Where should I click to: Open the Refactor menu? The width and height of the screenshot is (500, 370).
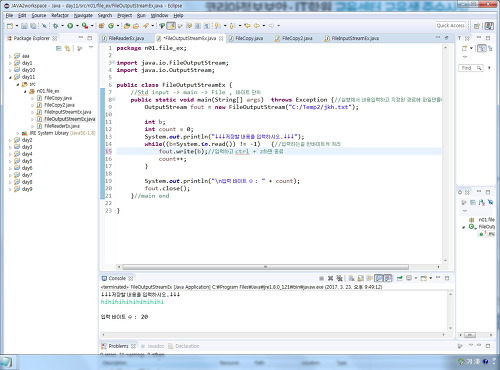point(60,15)
